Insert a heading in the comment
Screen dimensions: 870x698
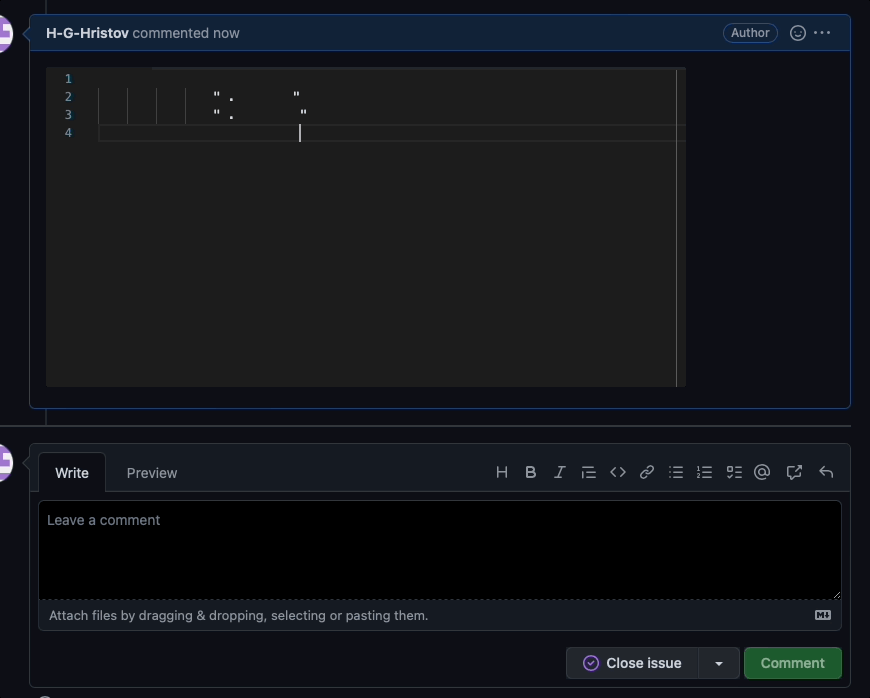tap(501, 472)
